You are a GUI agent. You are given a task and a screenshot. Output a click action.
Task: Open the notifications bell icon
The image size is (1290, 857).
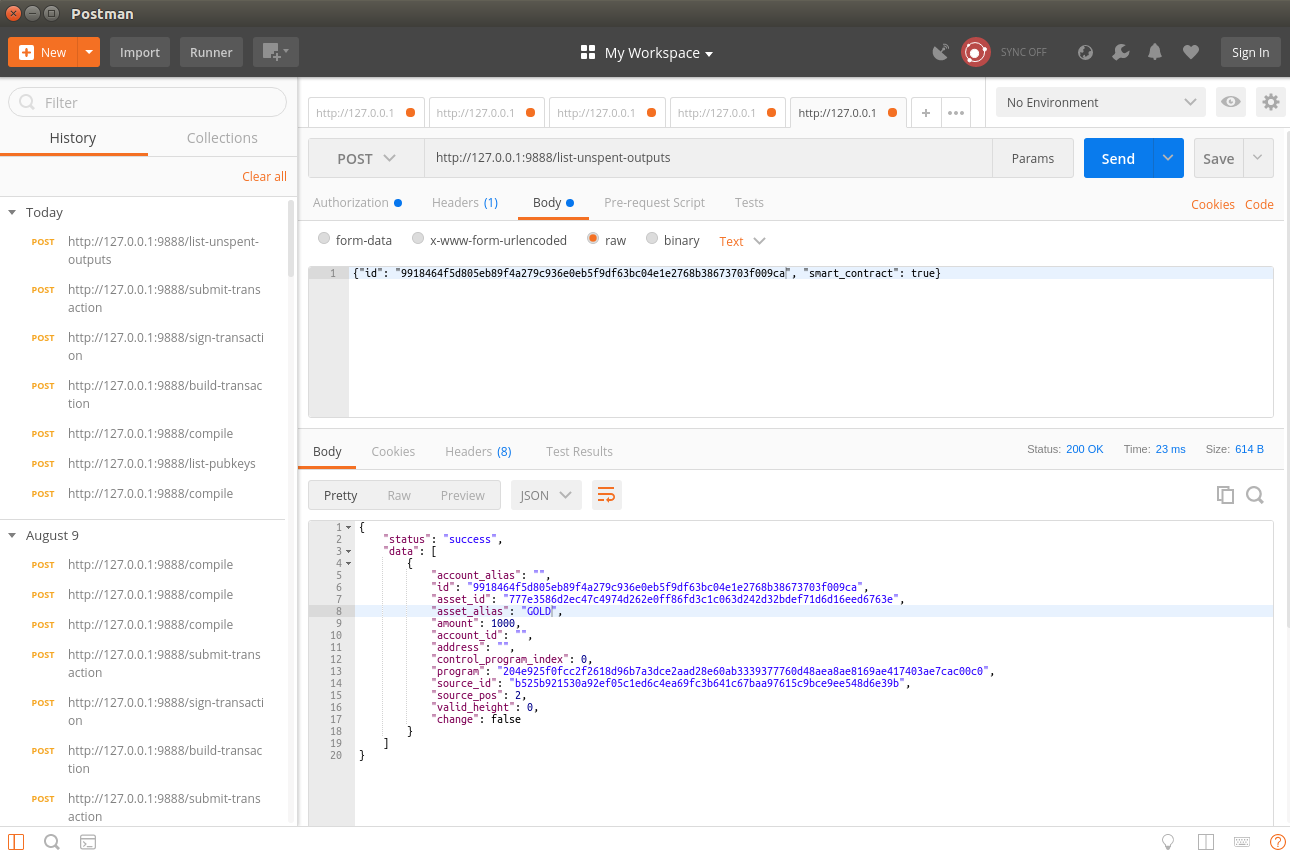pyautogui.click(x=1155, y=52)
